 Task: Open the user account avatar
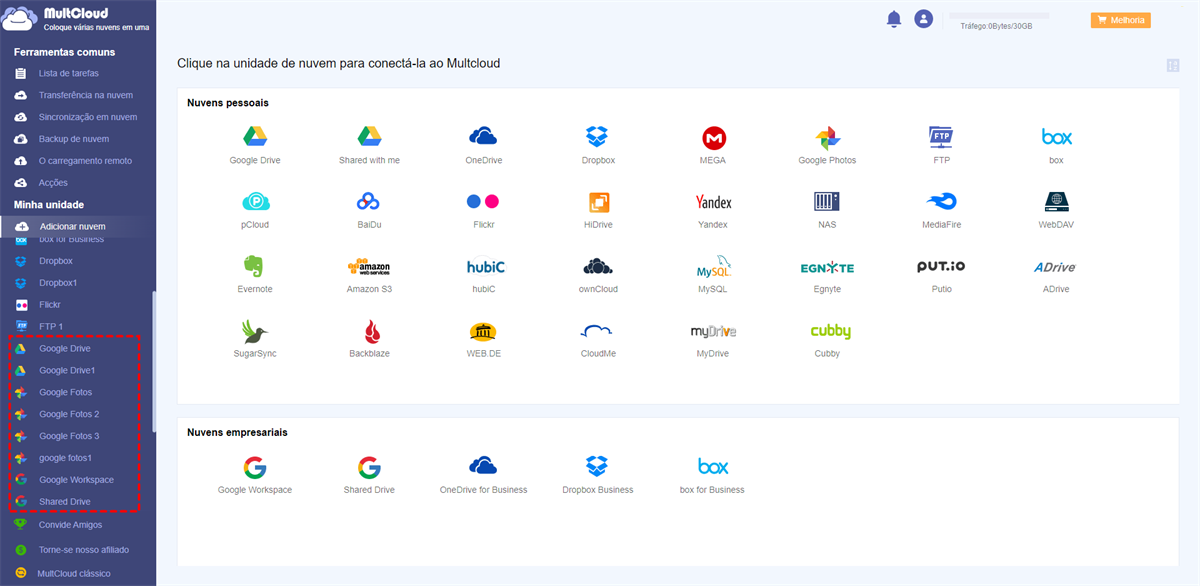pos(923,19)
